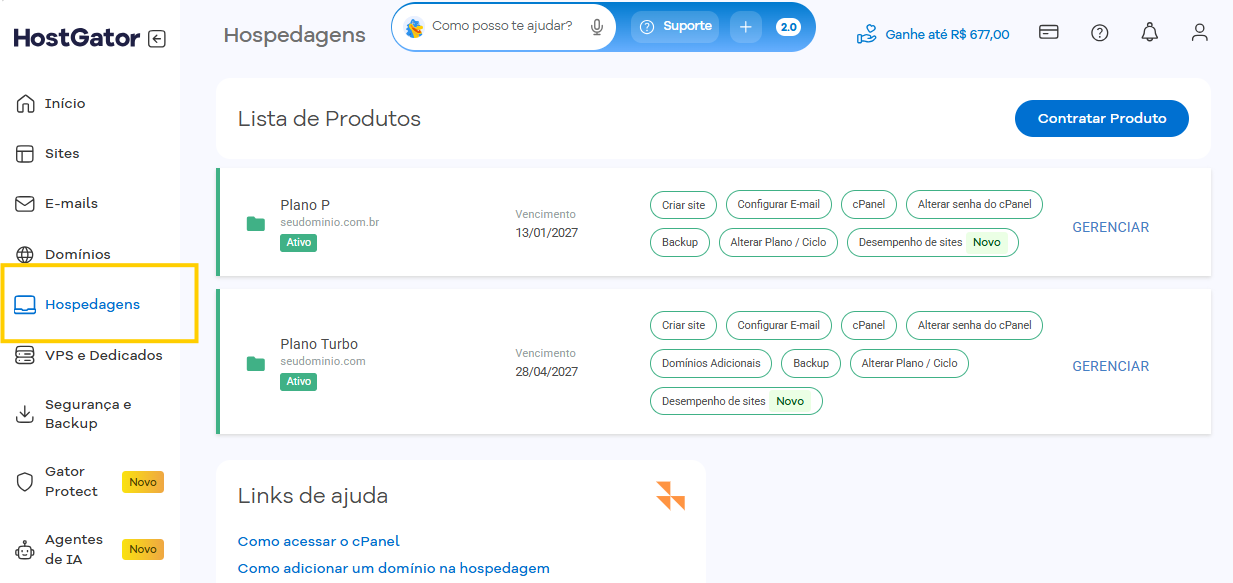Click the Suporte button

click(677, 27)
